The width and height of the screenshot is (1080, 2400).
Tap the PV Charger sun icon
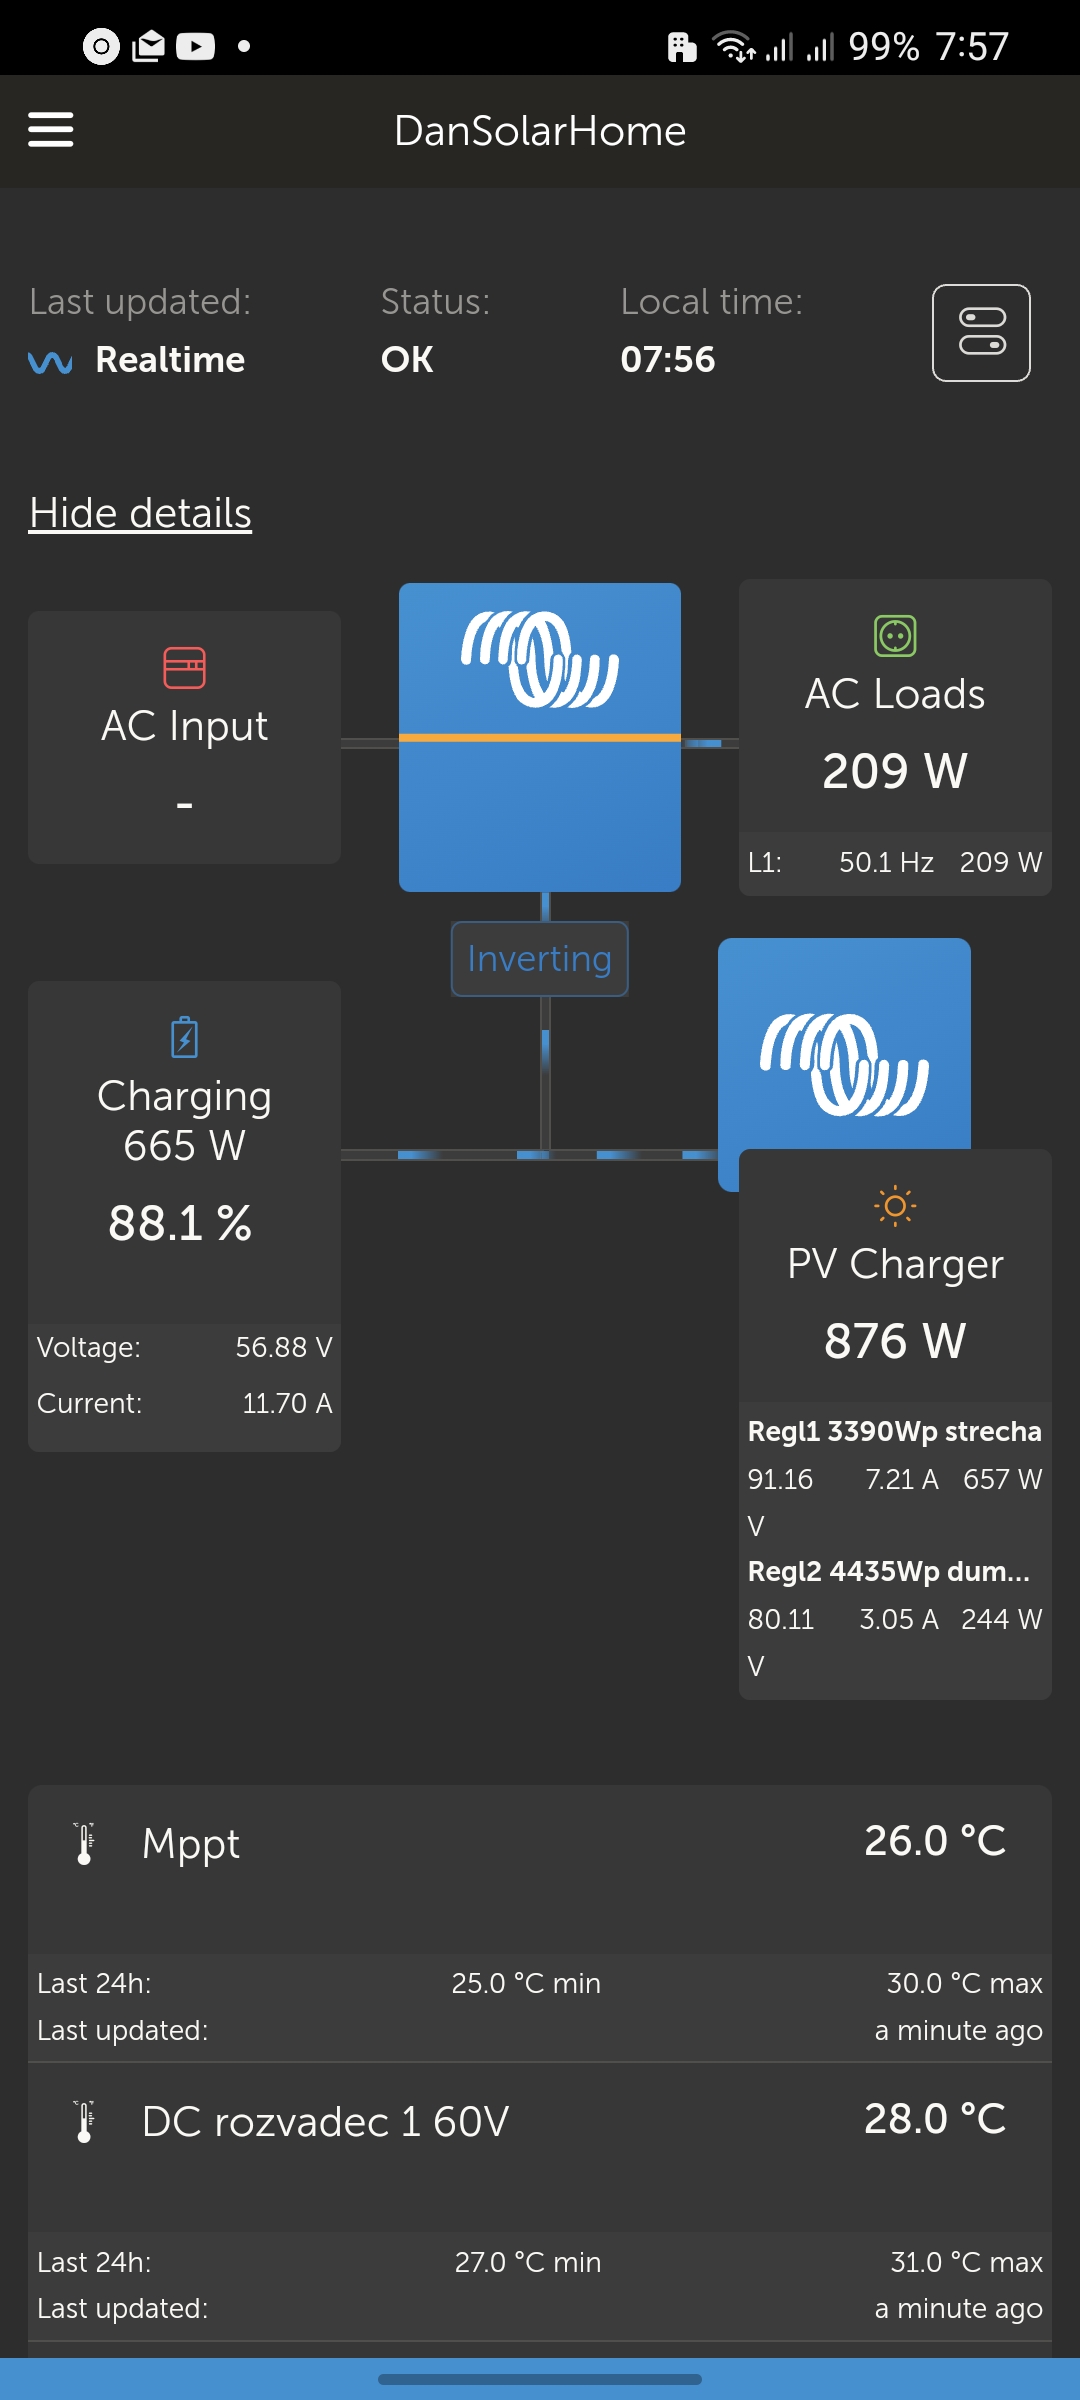click(895, 1206)
